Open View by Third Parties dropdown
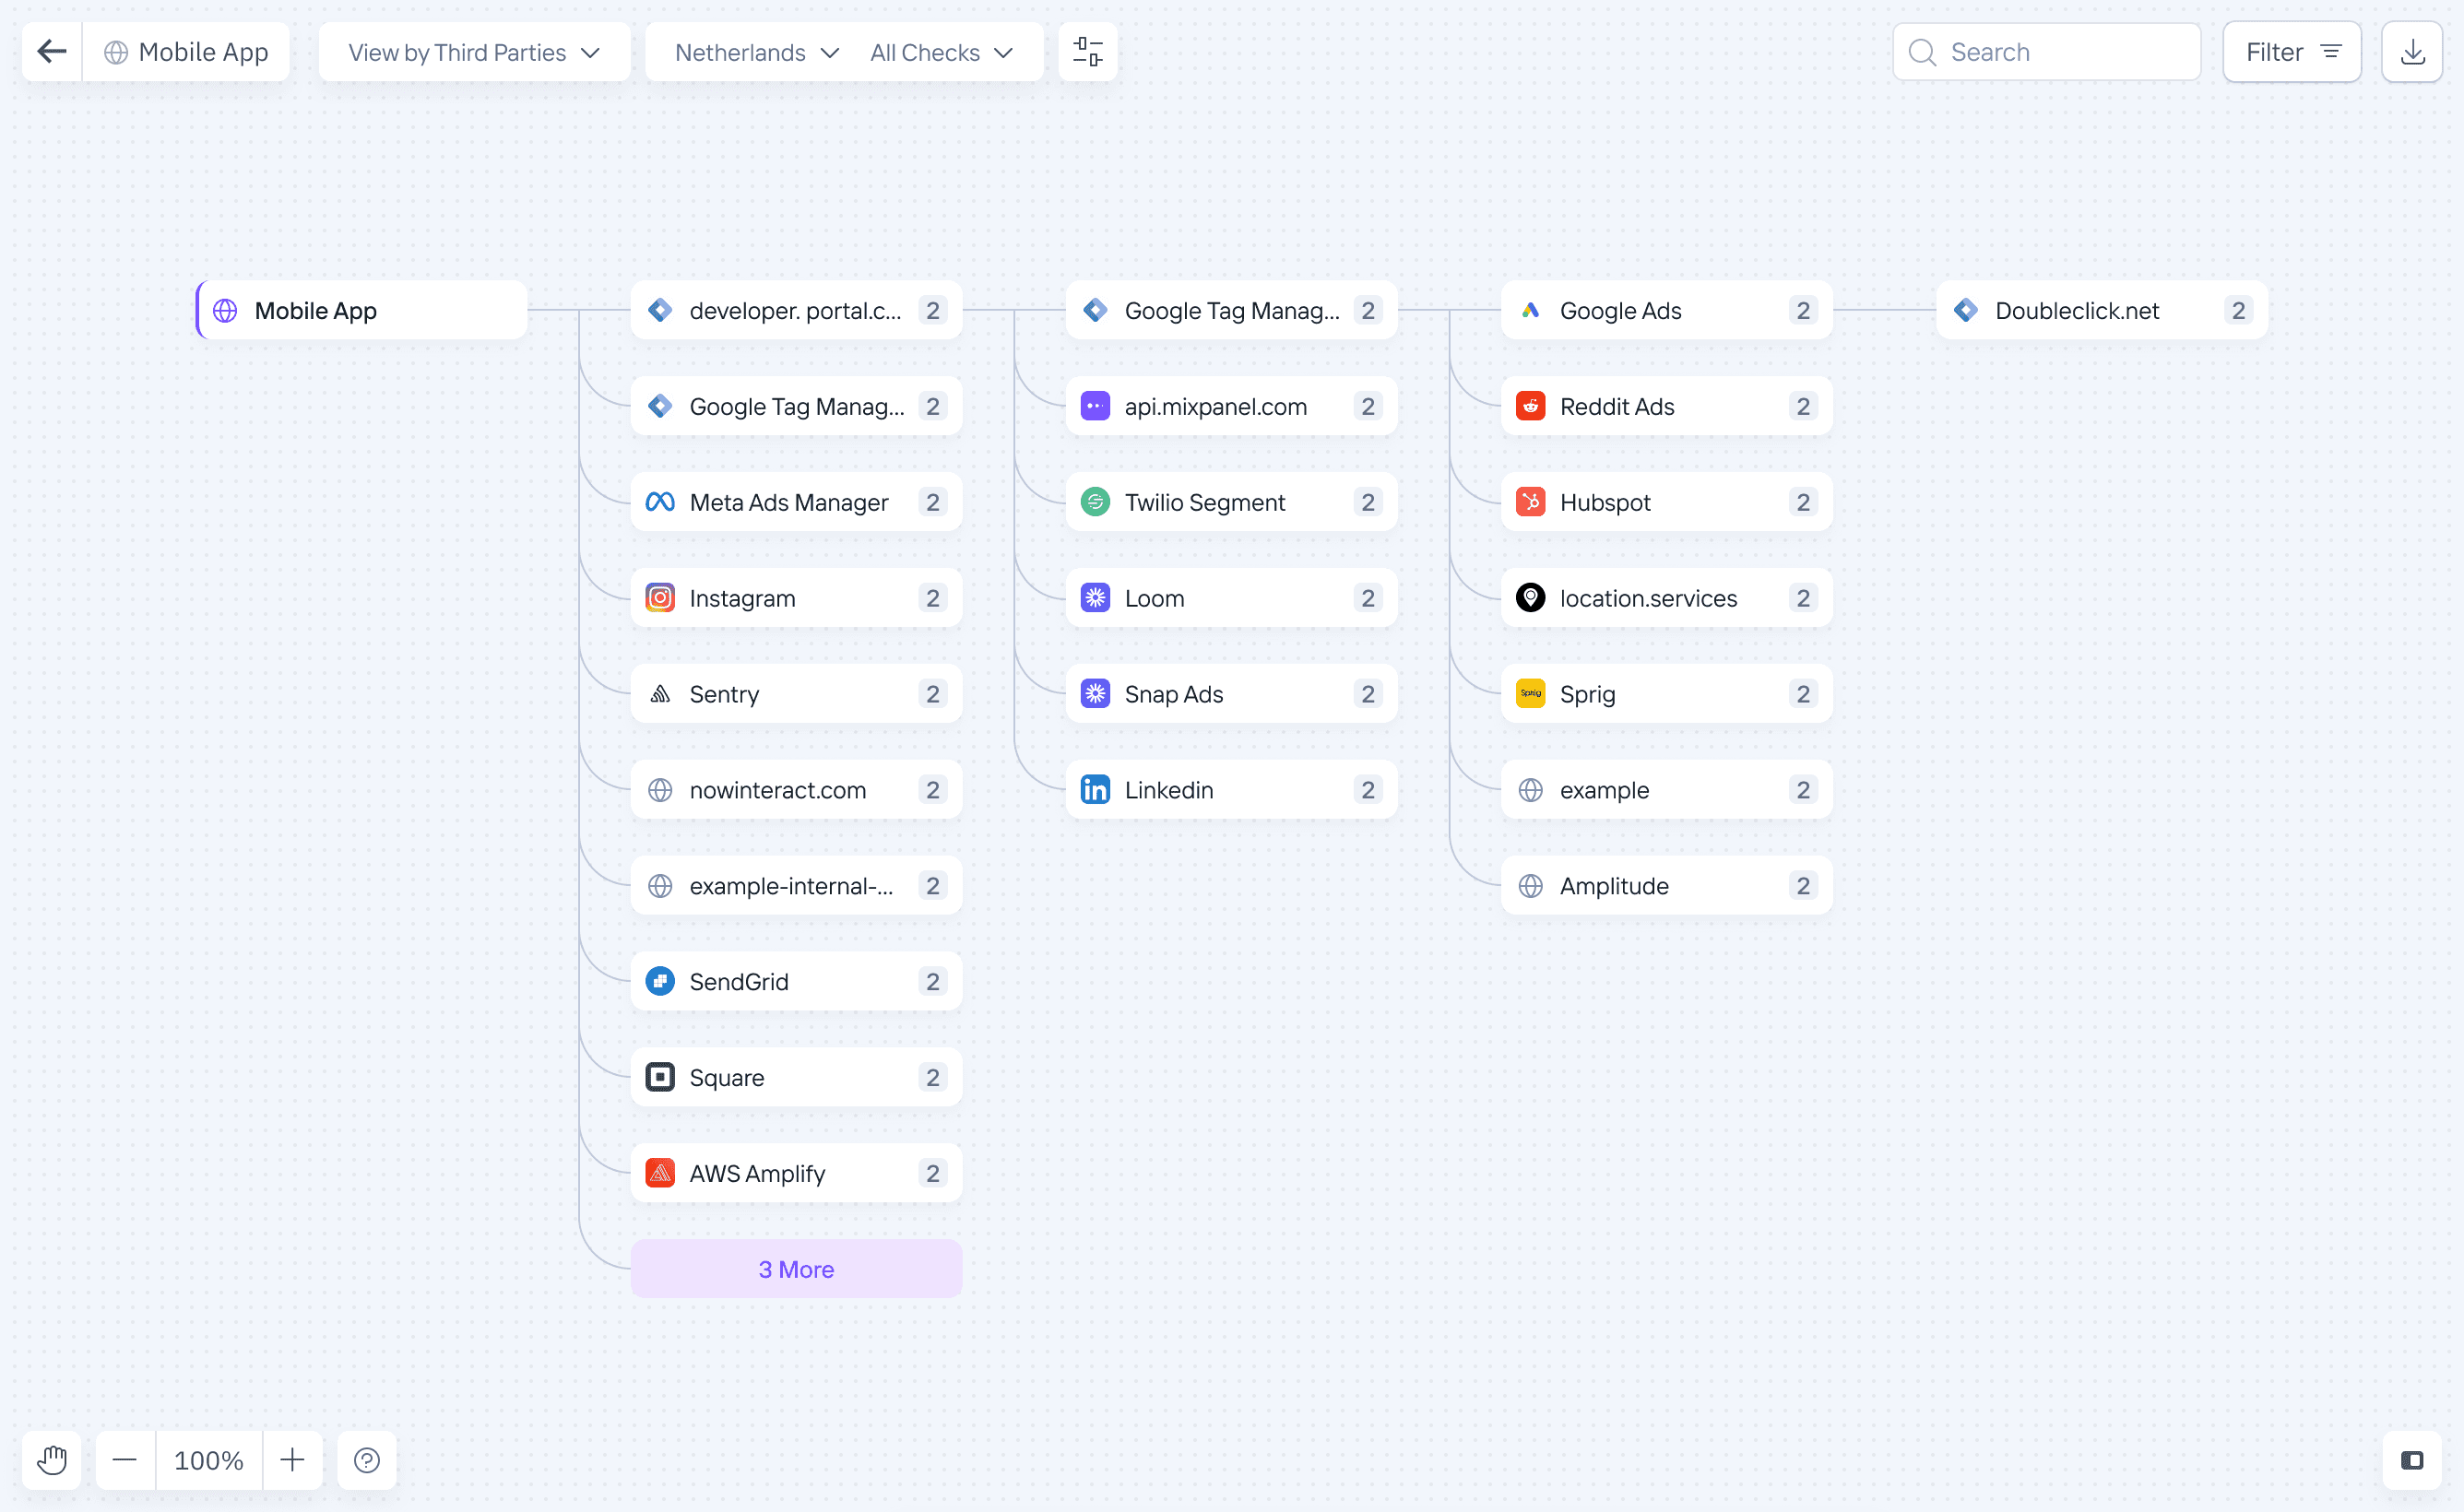 (474, 52)
